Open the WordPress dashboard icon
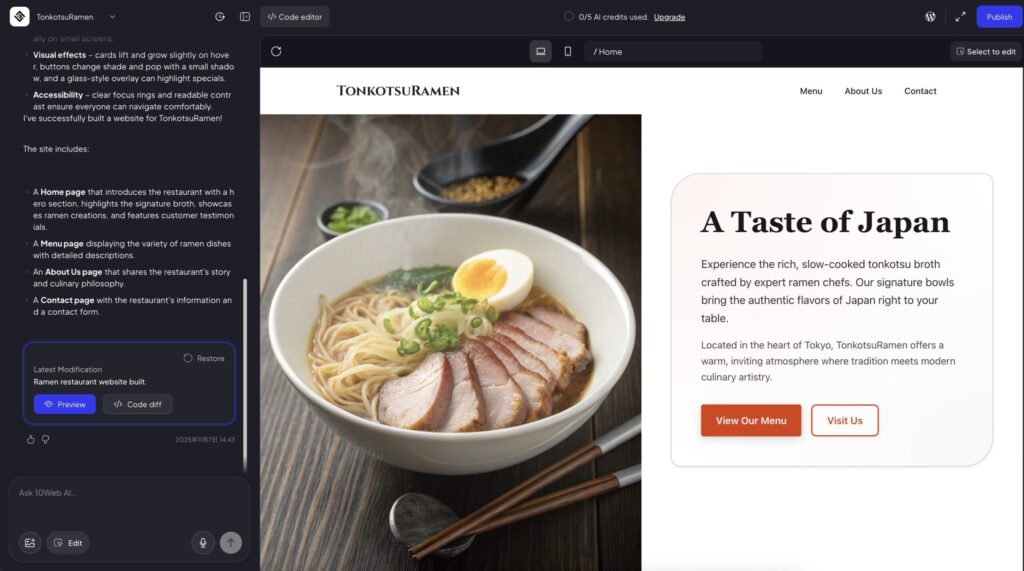Viewport: 1024px width, 571px height. [x=931, y=17]
